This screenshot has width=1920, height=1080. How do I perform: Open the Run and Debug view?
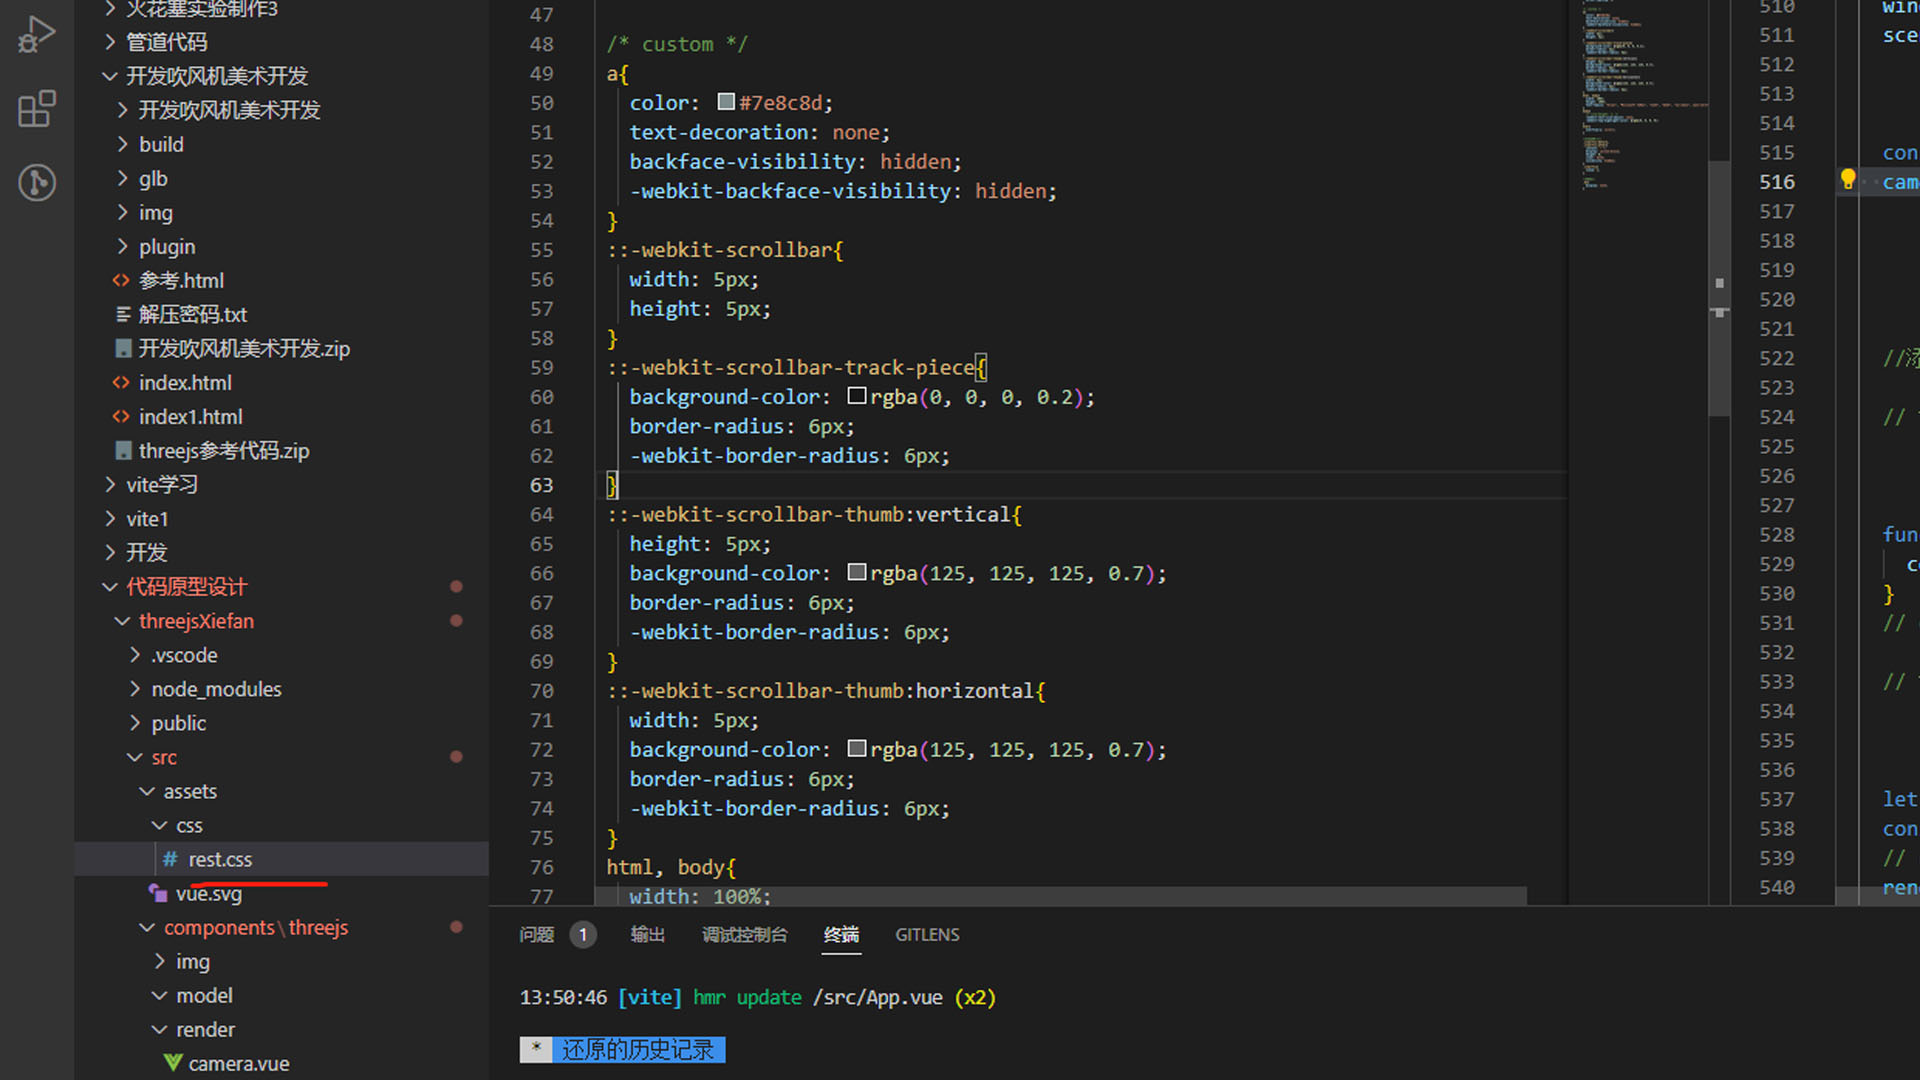(x=36, y=35)
